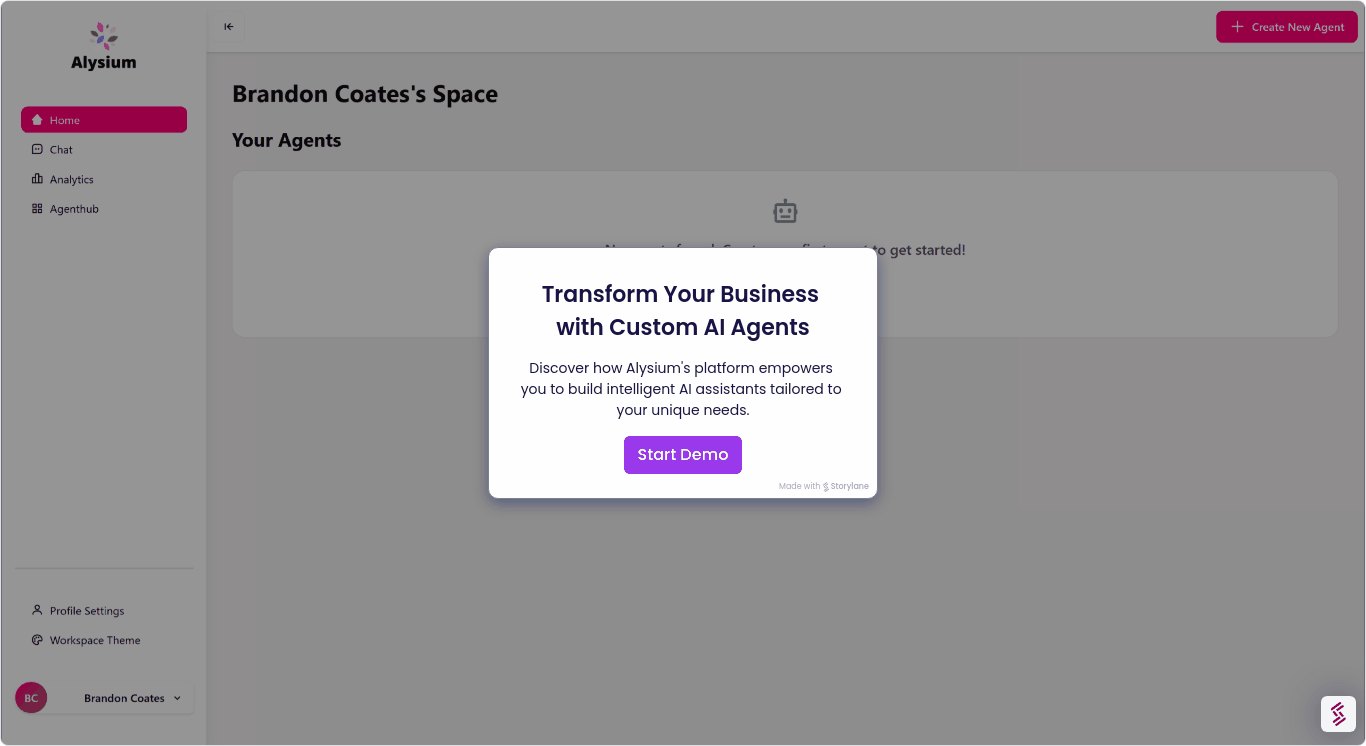Click the Start Demo button
Screen dimensions: 1366x746
click(x=683, y=455)
